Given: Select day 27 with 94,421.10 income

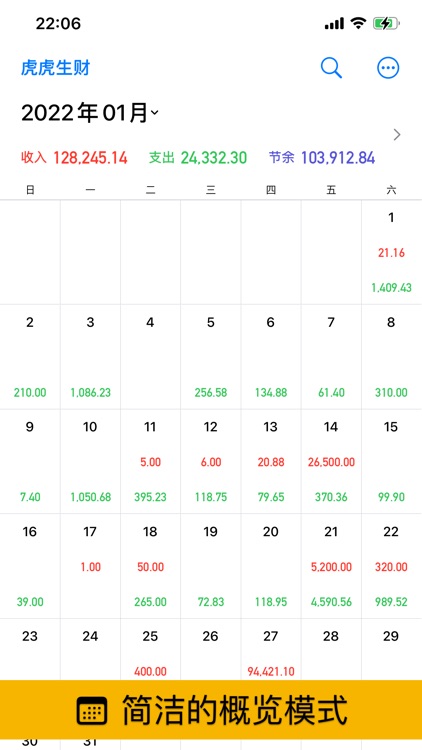Looking at the screenshot, I should point(271,649).
